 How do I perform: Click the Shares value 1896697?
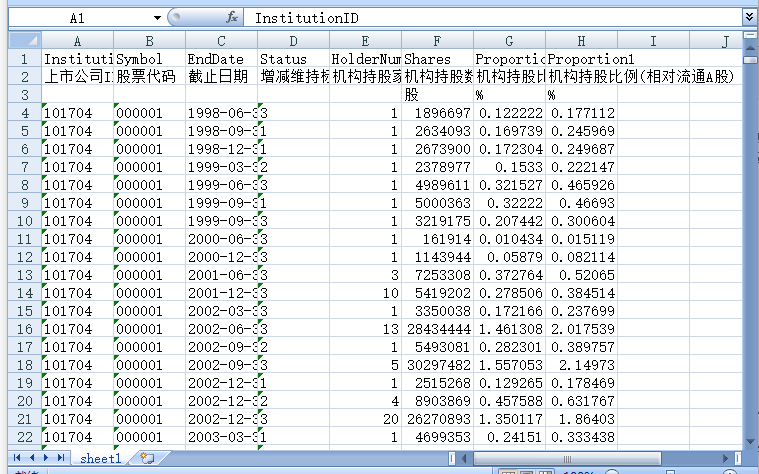437,113
